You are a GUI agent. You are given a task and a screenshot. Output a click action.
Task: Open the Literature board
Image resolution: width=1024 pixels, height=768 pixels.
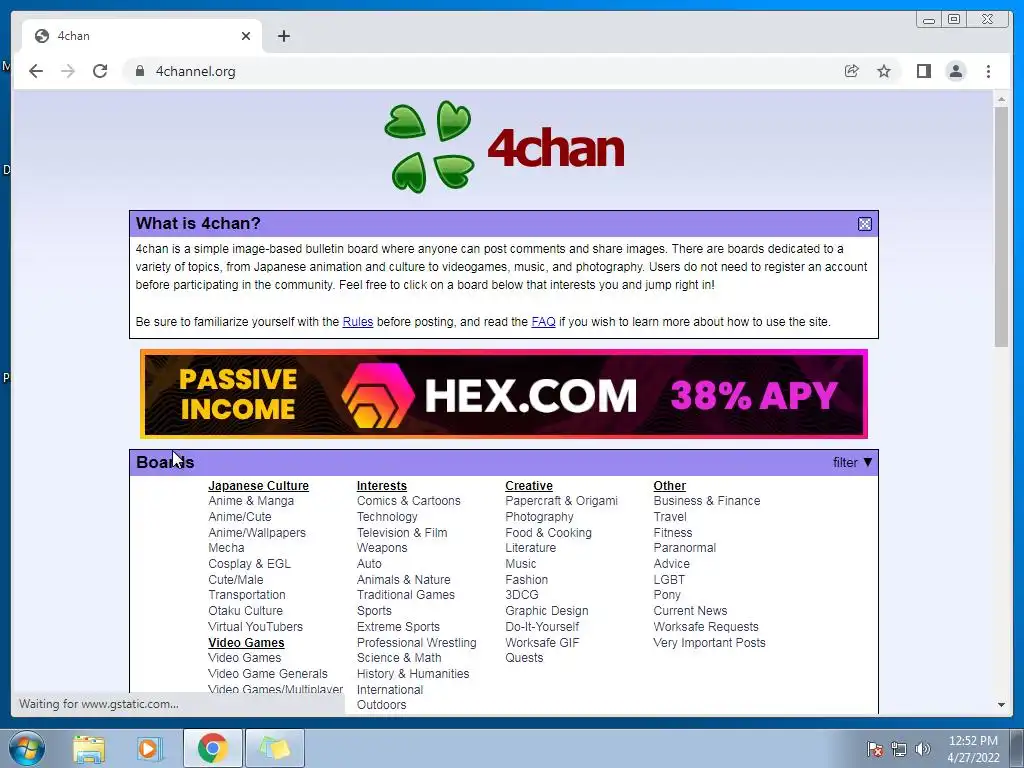pos(530,548)
